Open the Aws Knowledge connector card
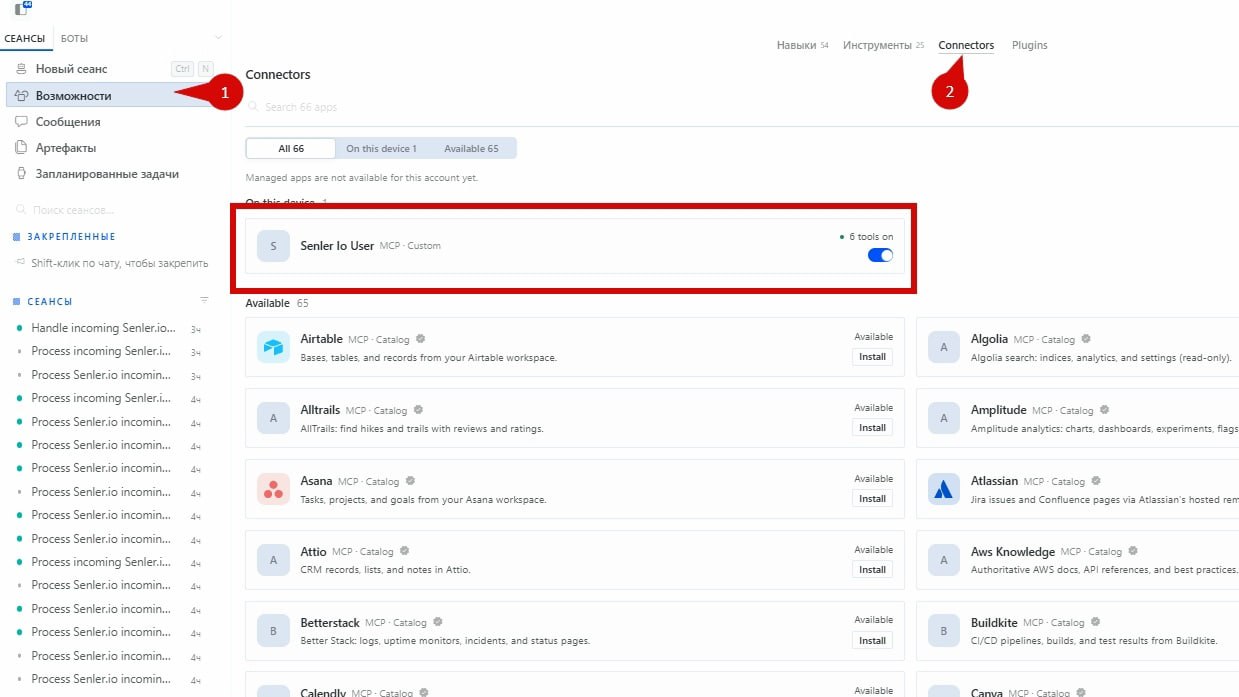Screen dimensions: 1239x697 [1078, 560]
